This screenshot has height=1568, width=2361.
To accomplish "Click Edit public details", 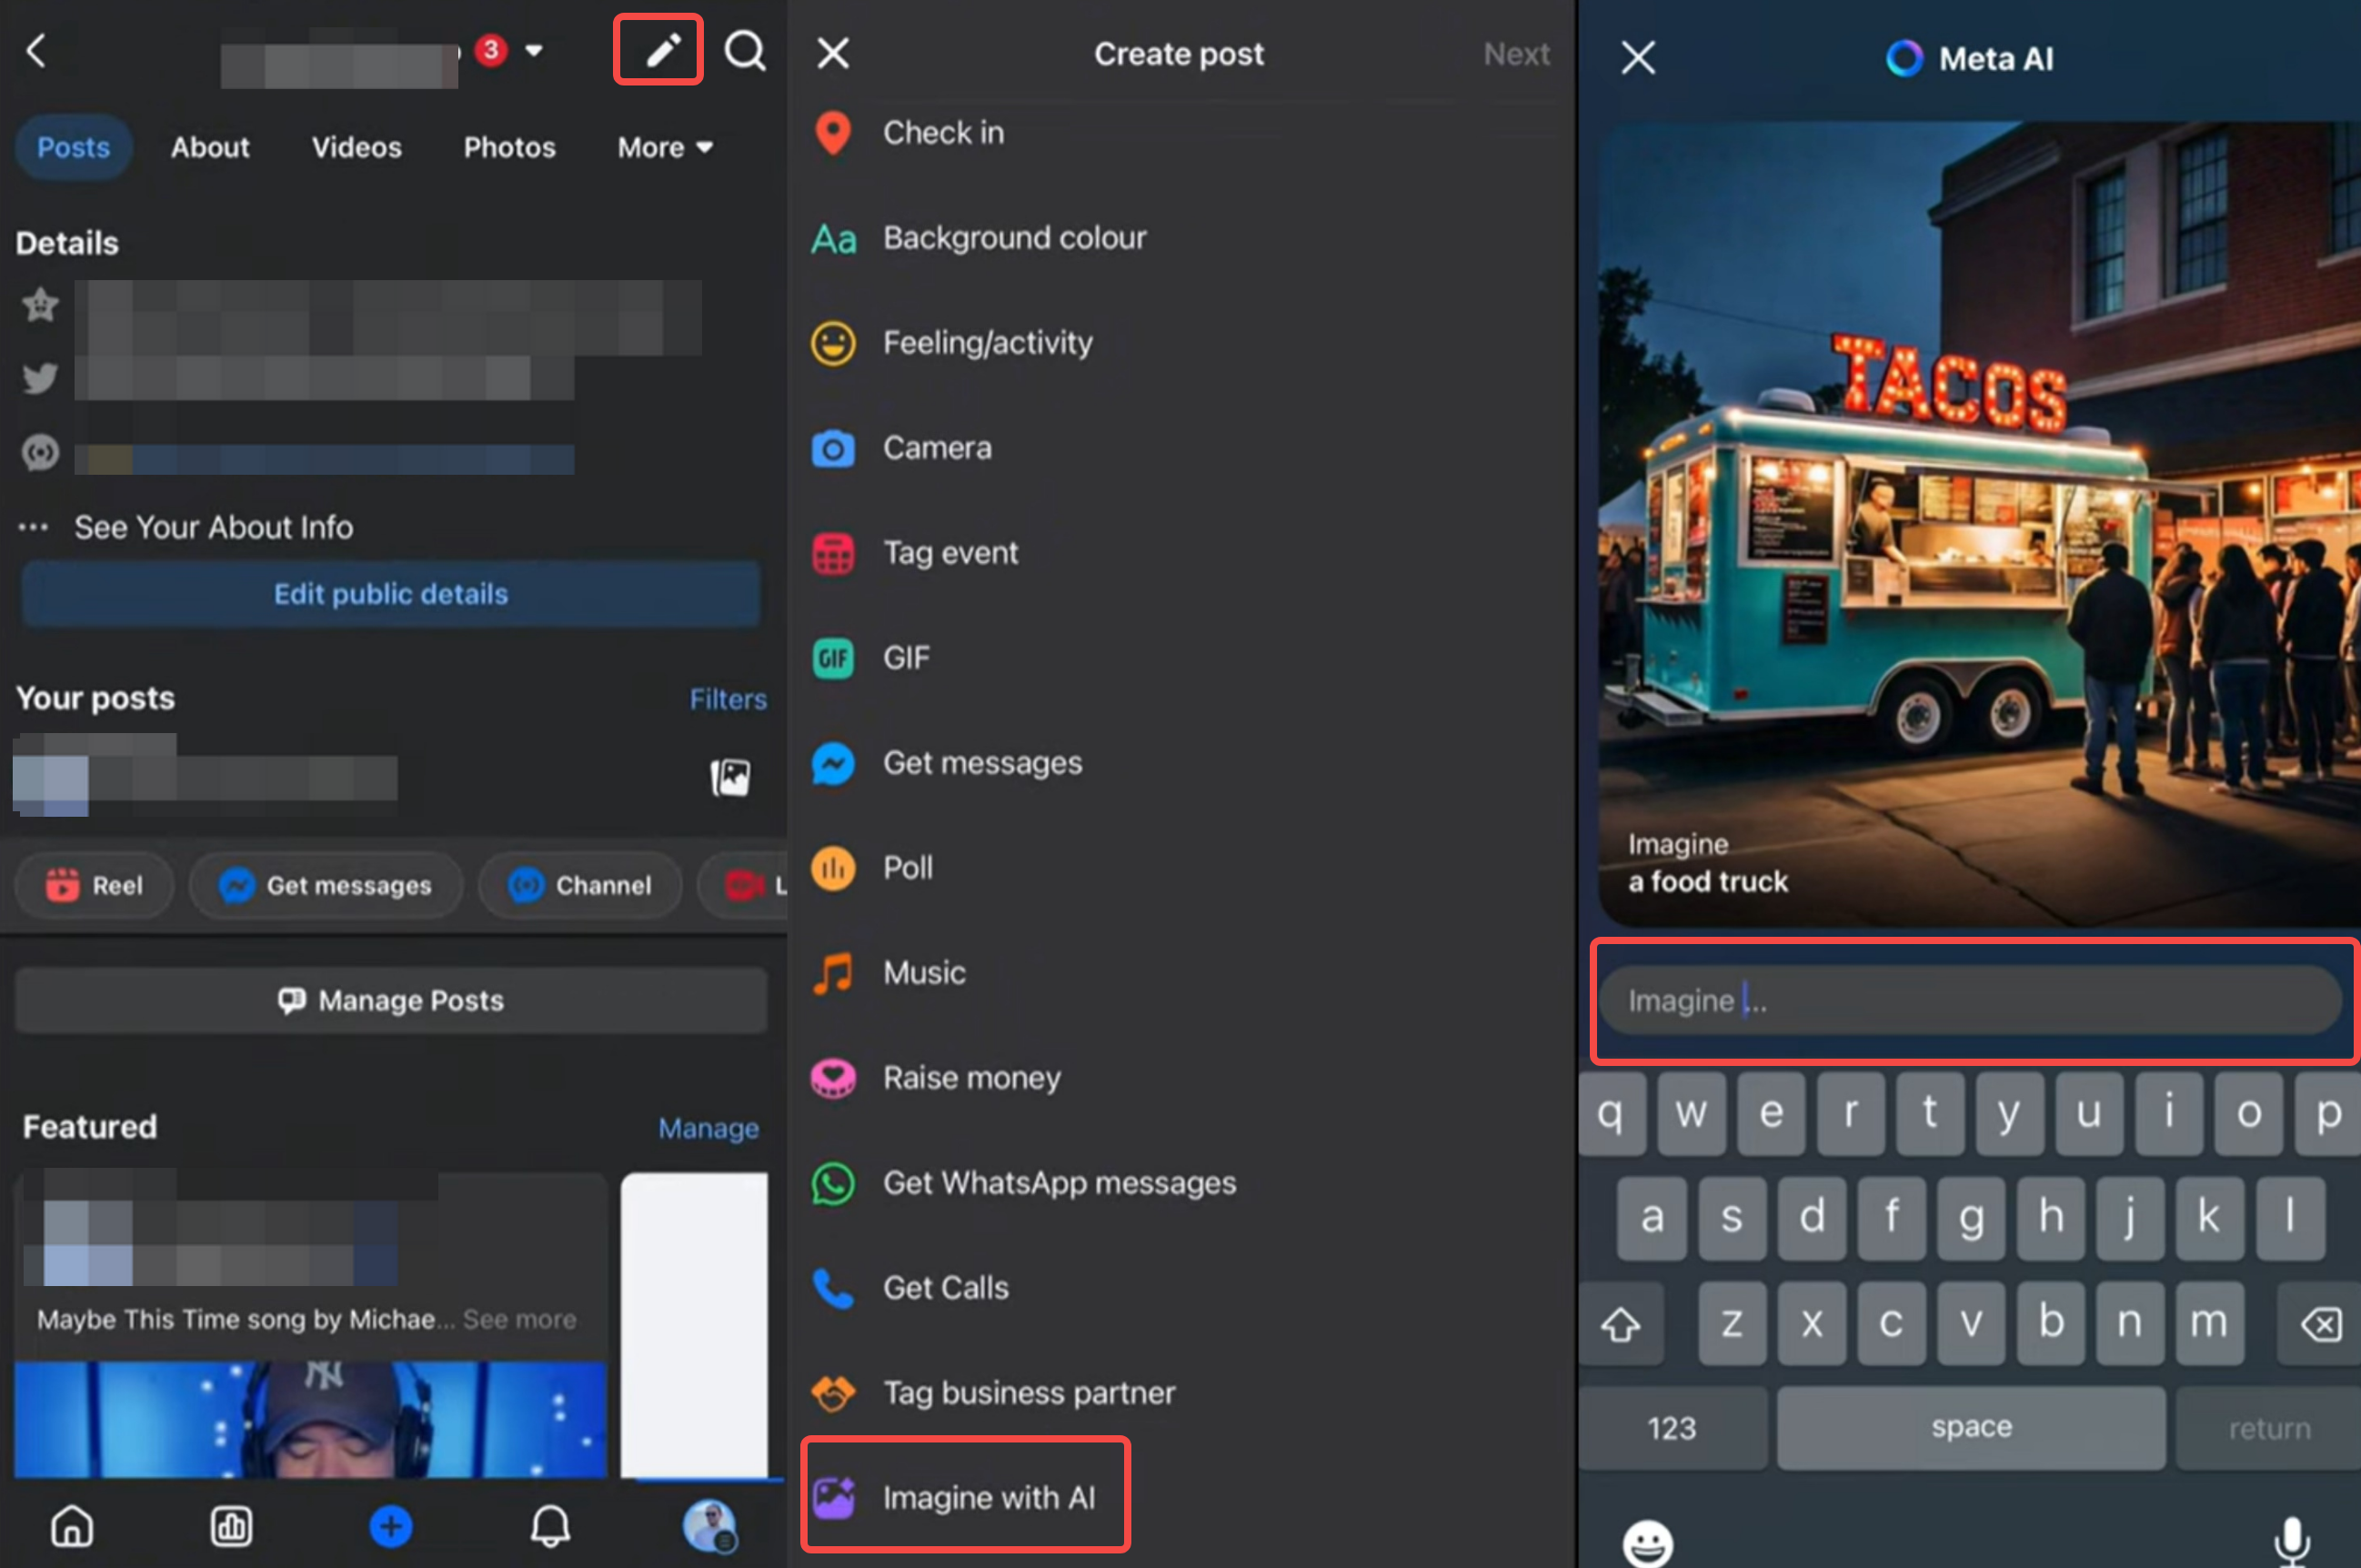I will coord(390,593).
